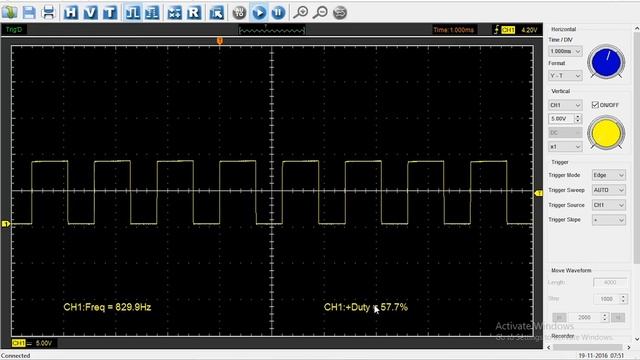Open the Format dropdown showing Y-T

565,76
